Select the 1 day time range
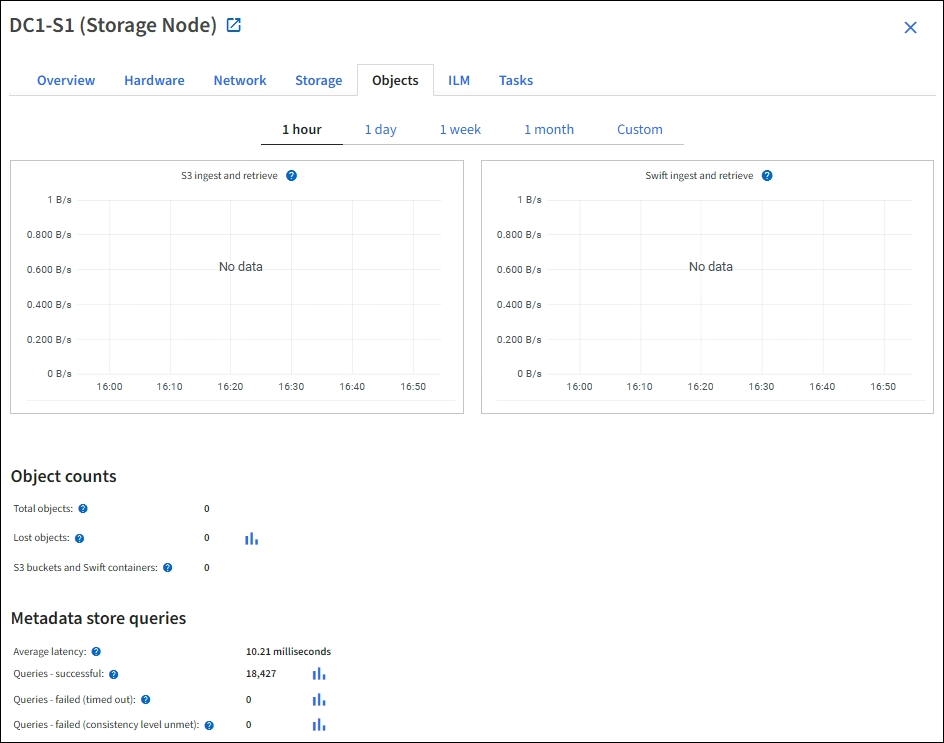 tap(380, 129)
